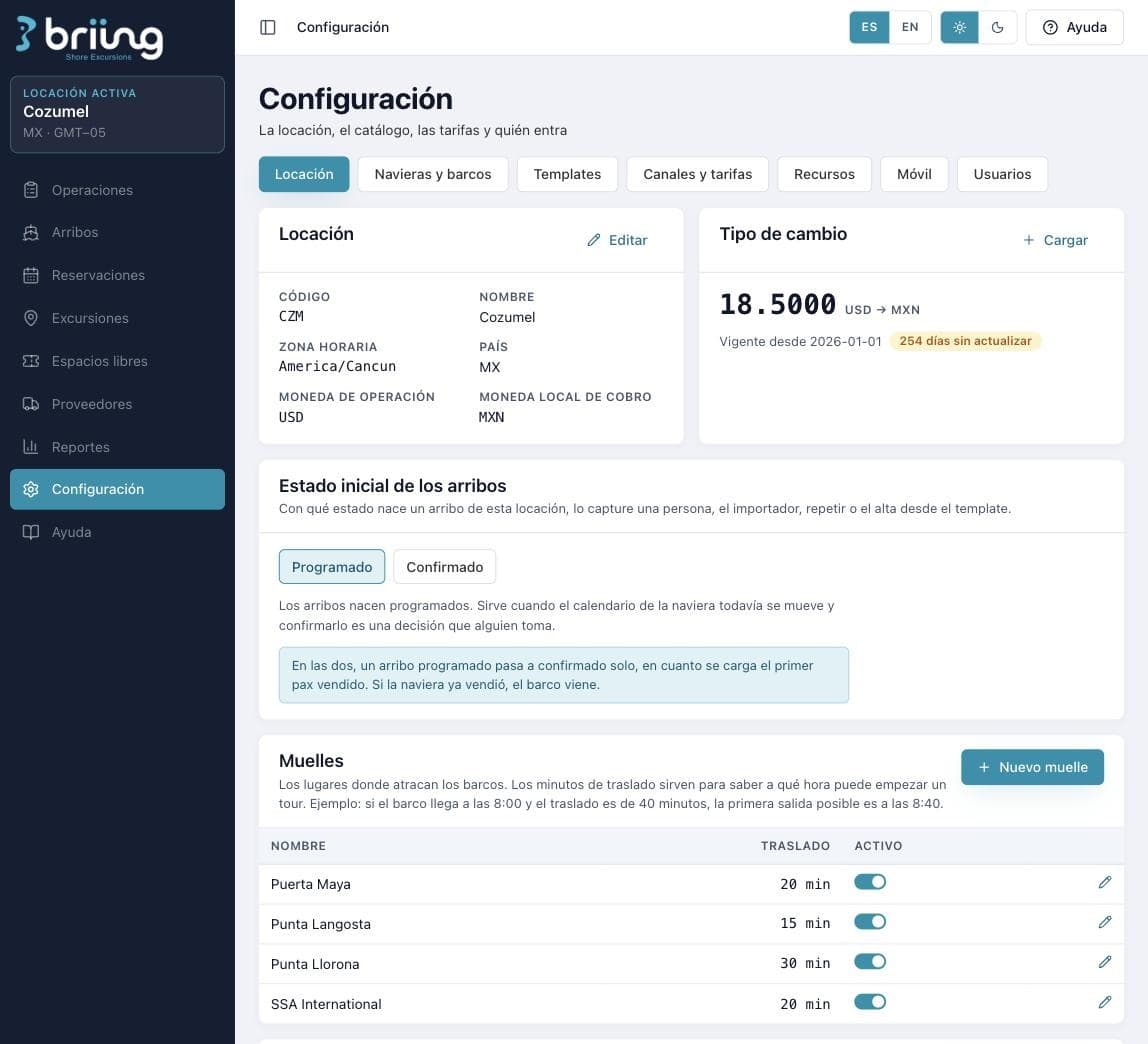The image size is (1148, 1044).
Task: Switch to Canales y tarifas tab
Action: pos(698,174)
